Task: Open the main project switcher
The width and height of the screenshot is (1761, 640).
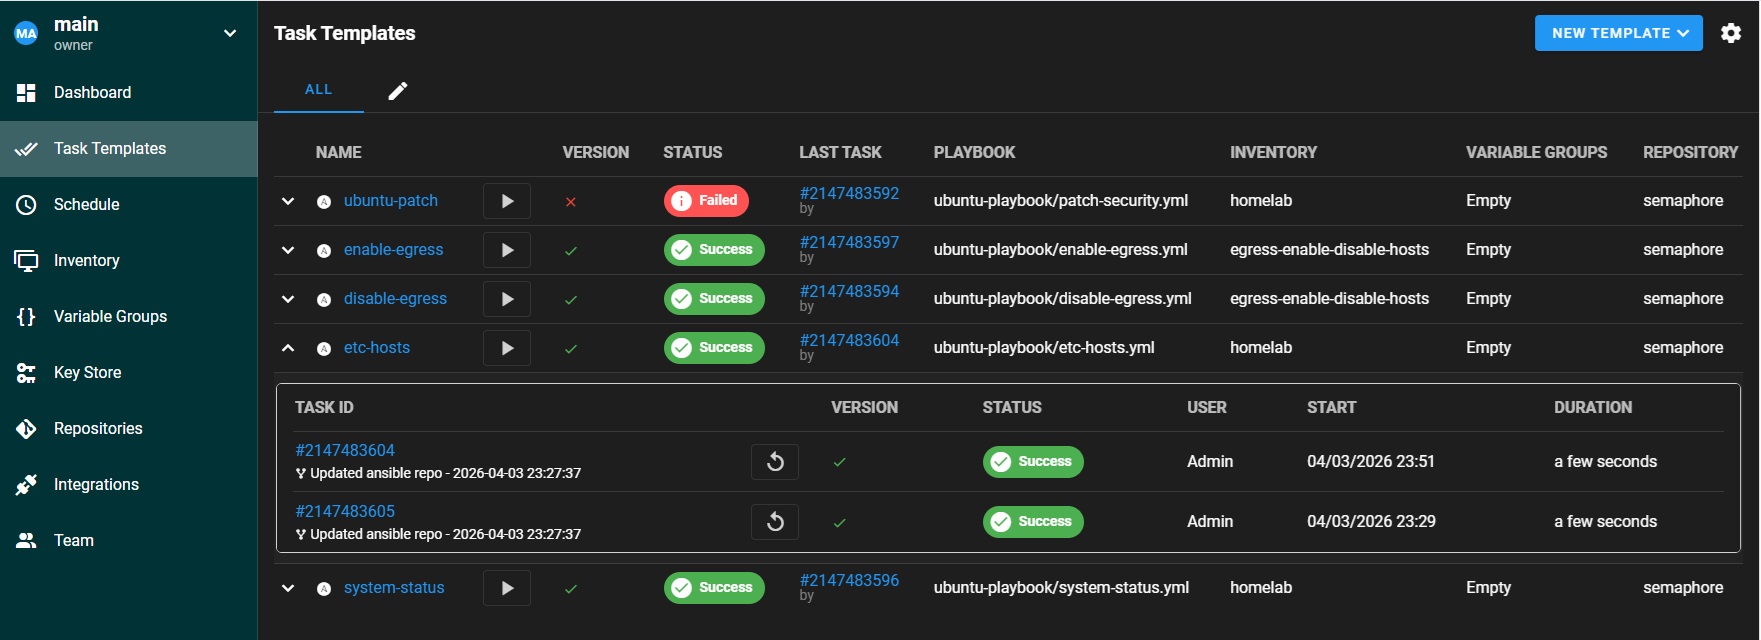Action: (x=229, y=34)
